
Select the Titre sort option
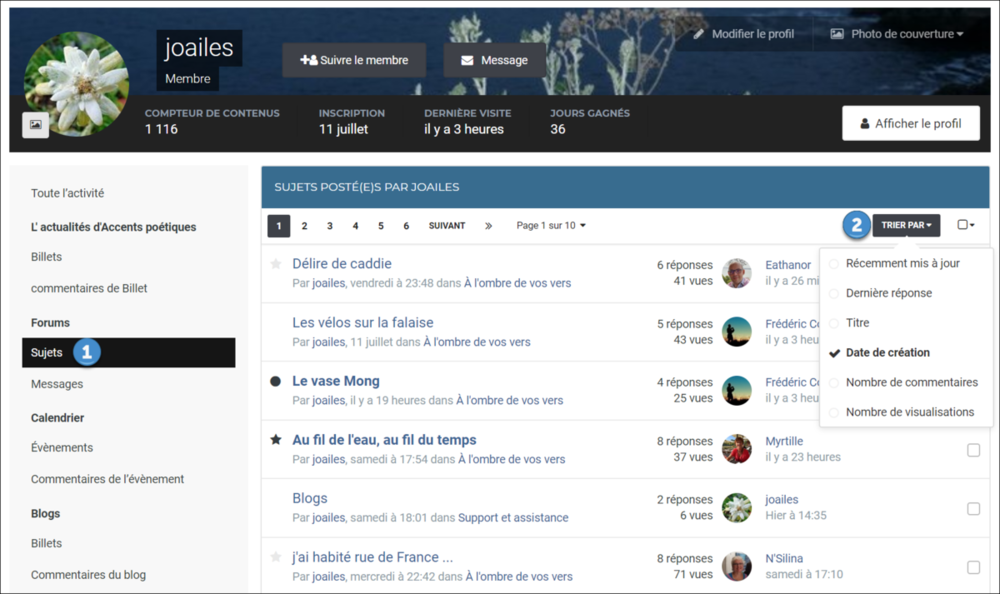(857, 323)
